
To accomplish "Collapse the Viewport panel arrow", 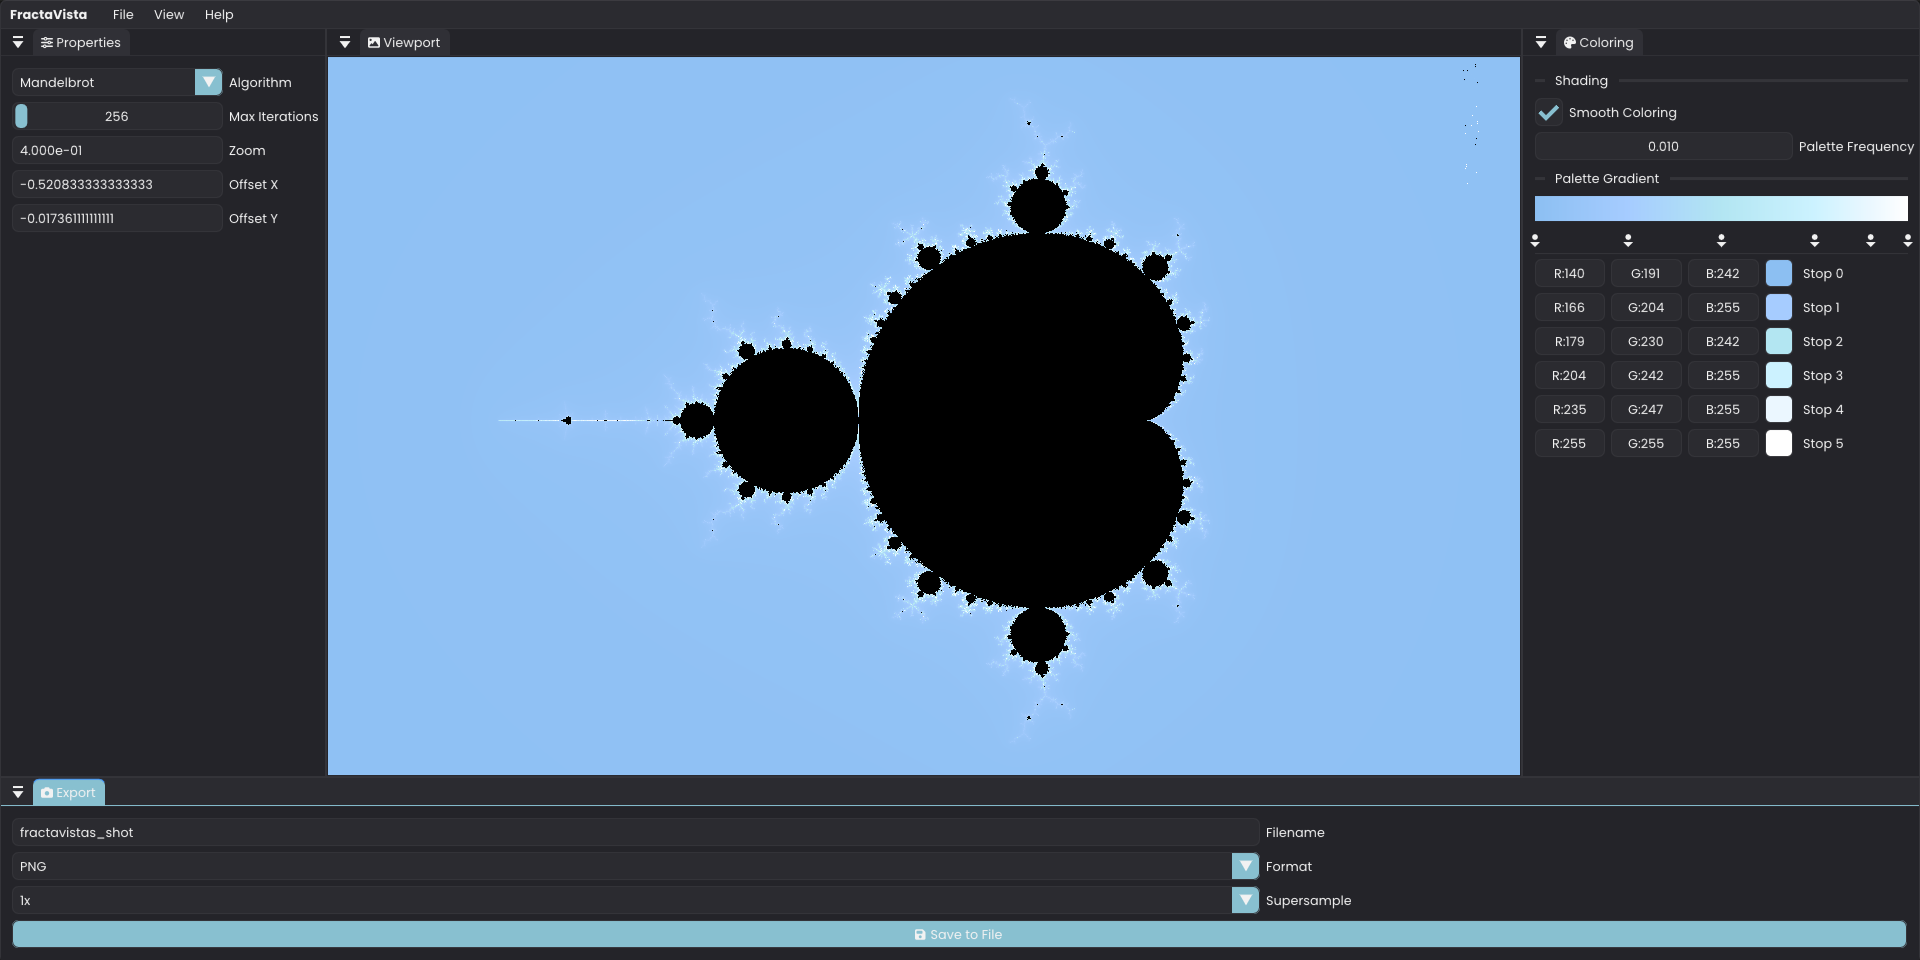I will (345, 42).
